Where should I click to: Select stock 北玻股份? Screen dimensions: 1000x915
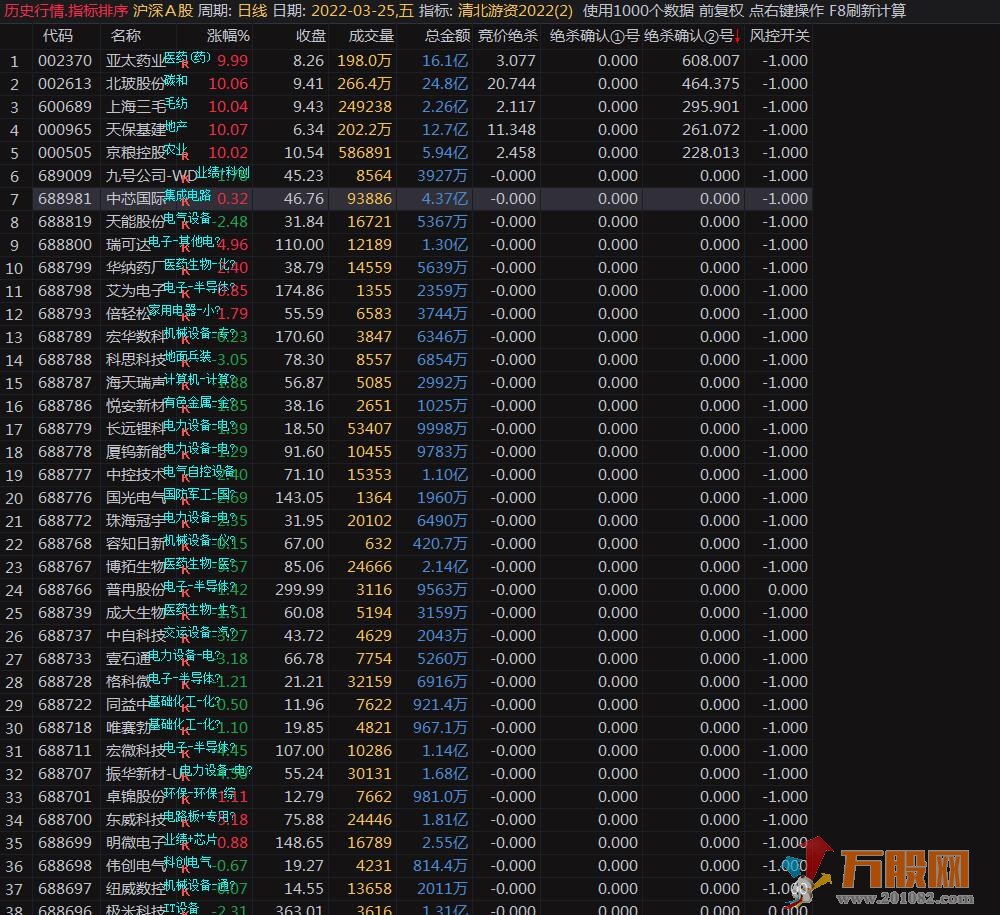(x=135, y=84)
